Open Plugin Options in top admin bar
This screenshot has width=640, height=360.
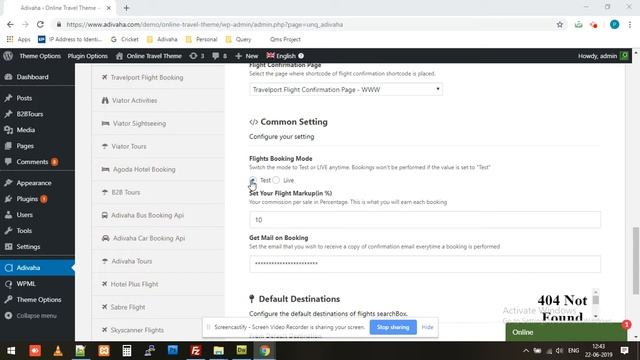point(88,56)
